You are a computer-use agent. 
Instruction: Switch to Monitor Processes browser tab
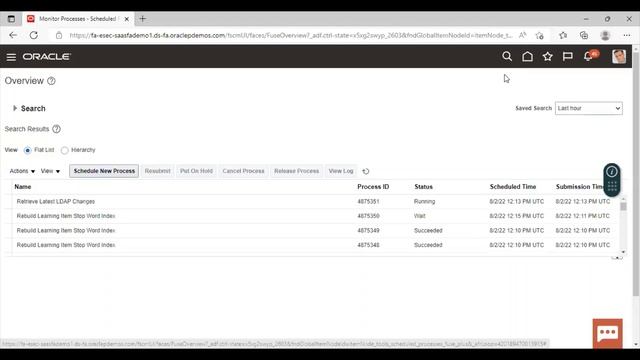click(x=78, y=19)
